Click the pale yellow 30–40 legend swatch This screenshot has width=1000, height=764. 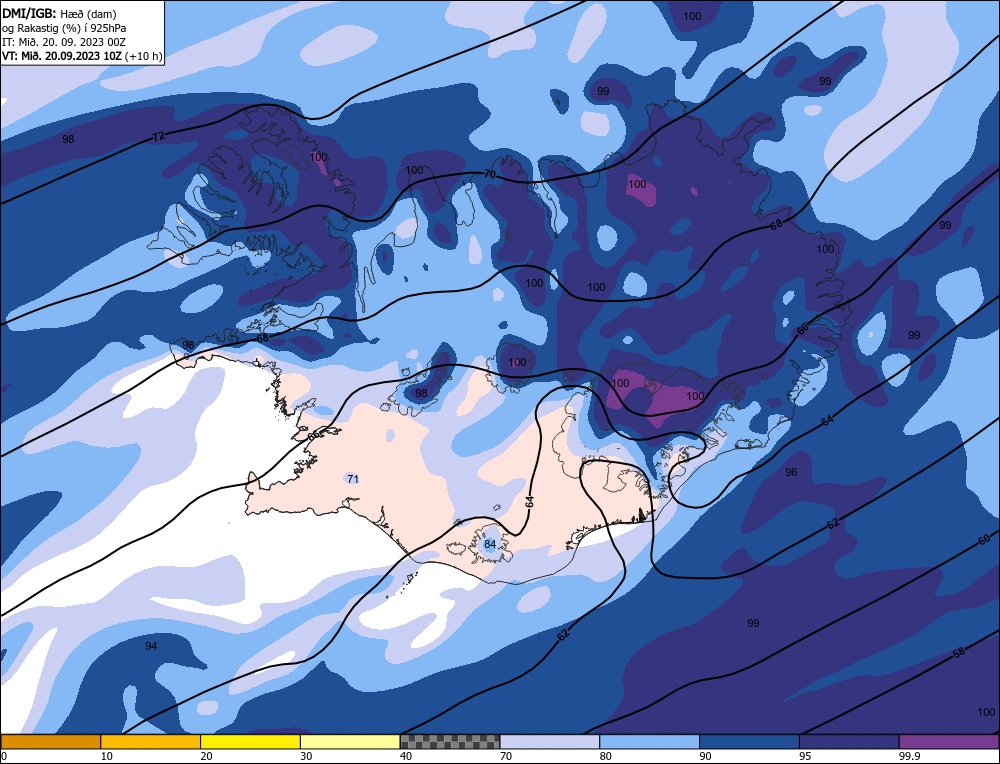click(350, 741)
